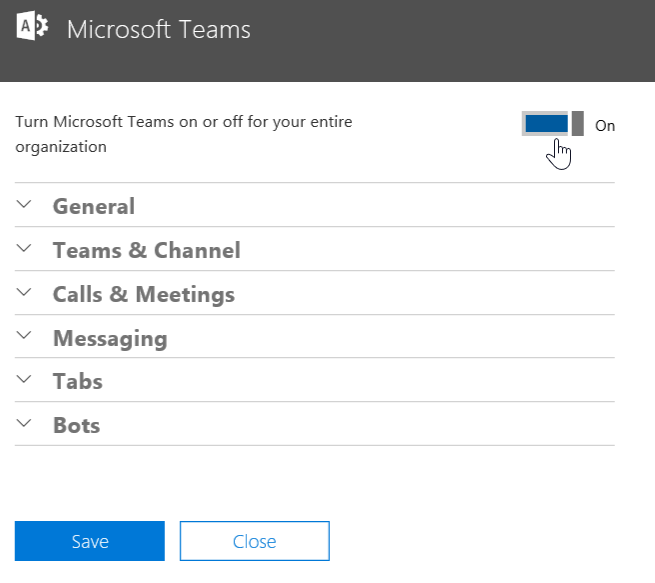The height and width of the screenshot is (583, 655).
Task: Click the Microsoft Teams title text
Action: (159, 30)
